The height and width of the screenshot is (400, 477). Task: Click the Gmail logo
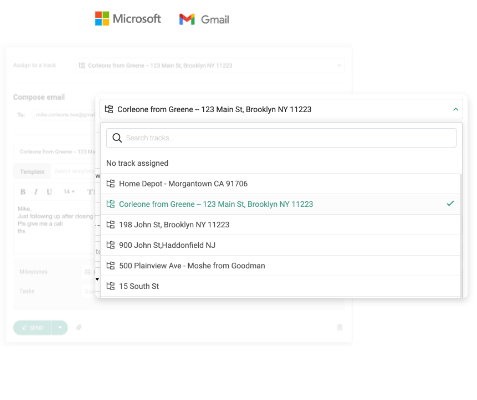pos(204,19)
